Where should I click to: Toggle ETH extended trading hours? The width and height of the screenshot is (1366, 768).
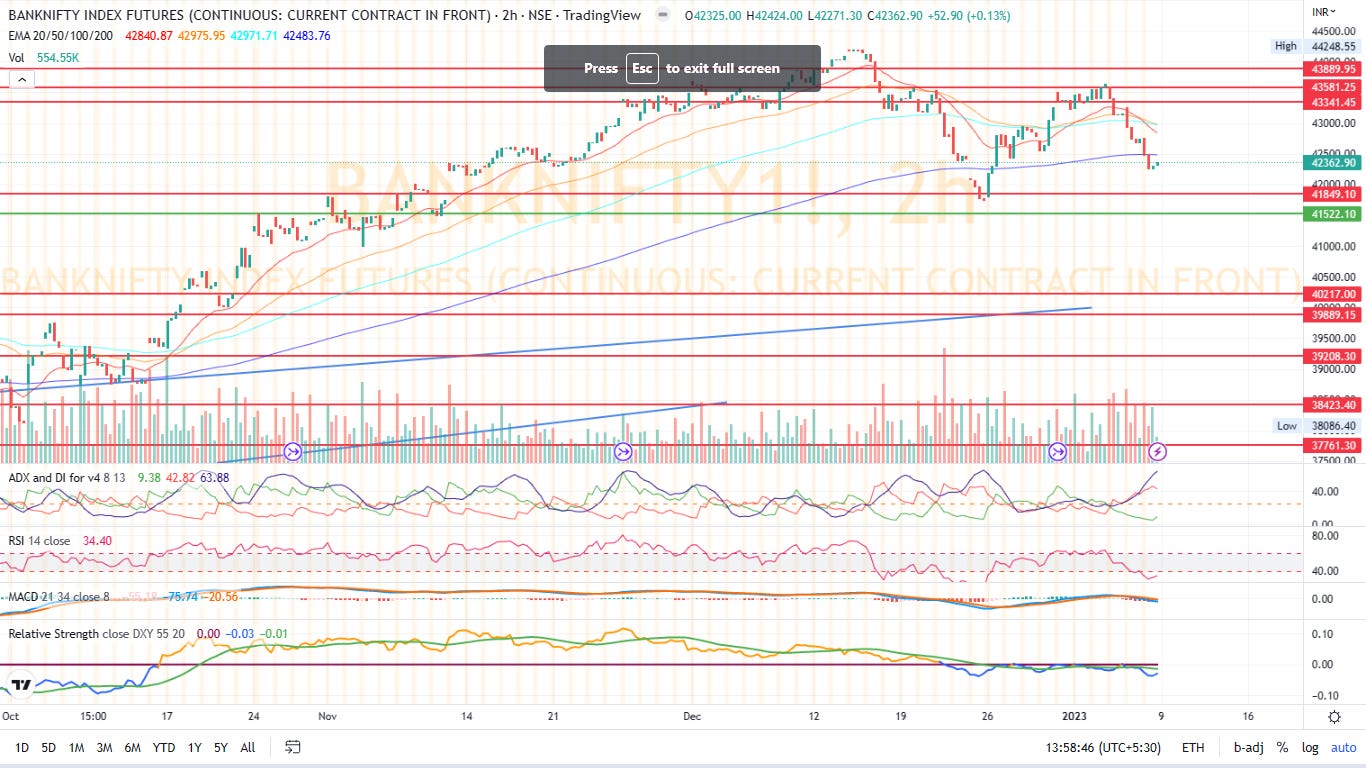coord(1193,747)
